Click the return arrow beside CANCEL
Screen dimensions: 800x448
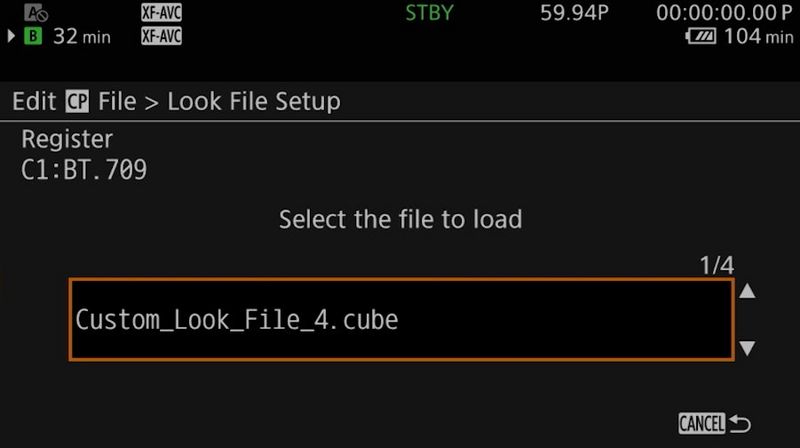(x=740, y=424)
